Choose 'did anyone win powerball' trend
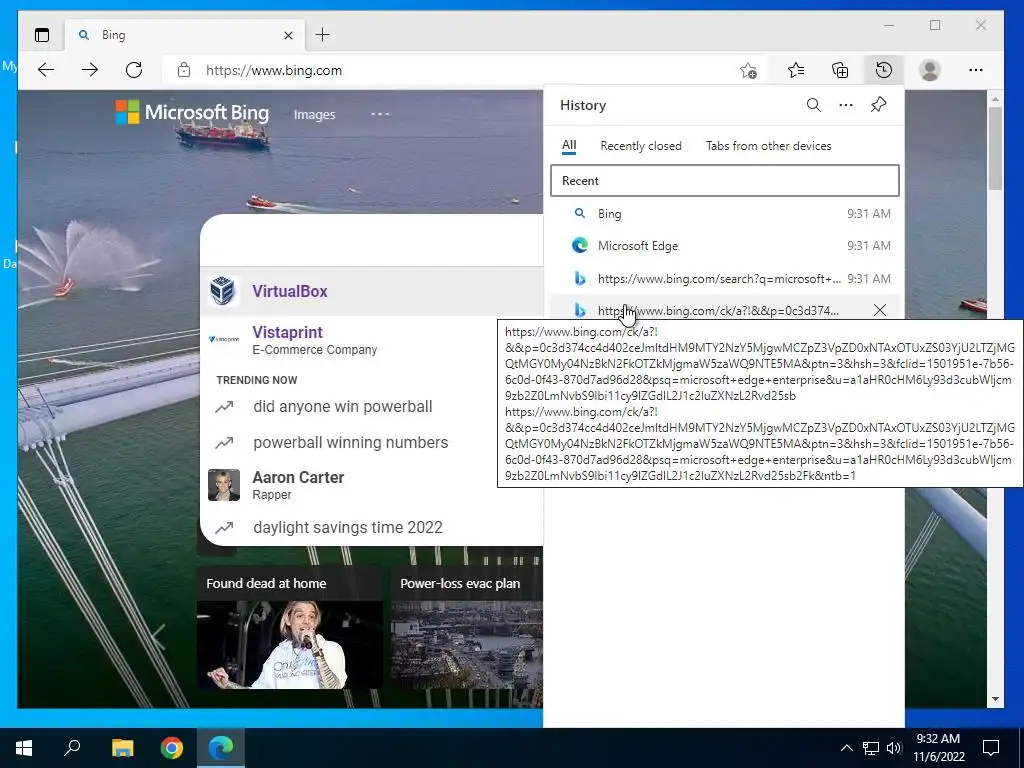This screenshot has height=768, width=1024. [x=372, y=406]
